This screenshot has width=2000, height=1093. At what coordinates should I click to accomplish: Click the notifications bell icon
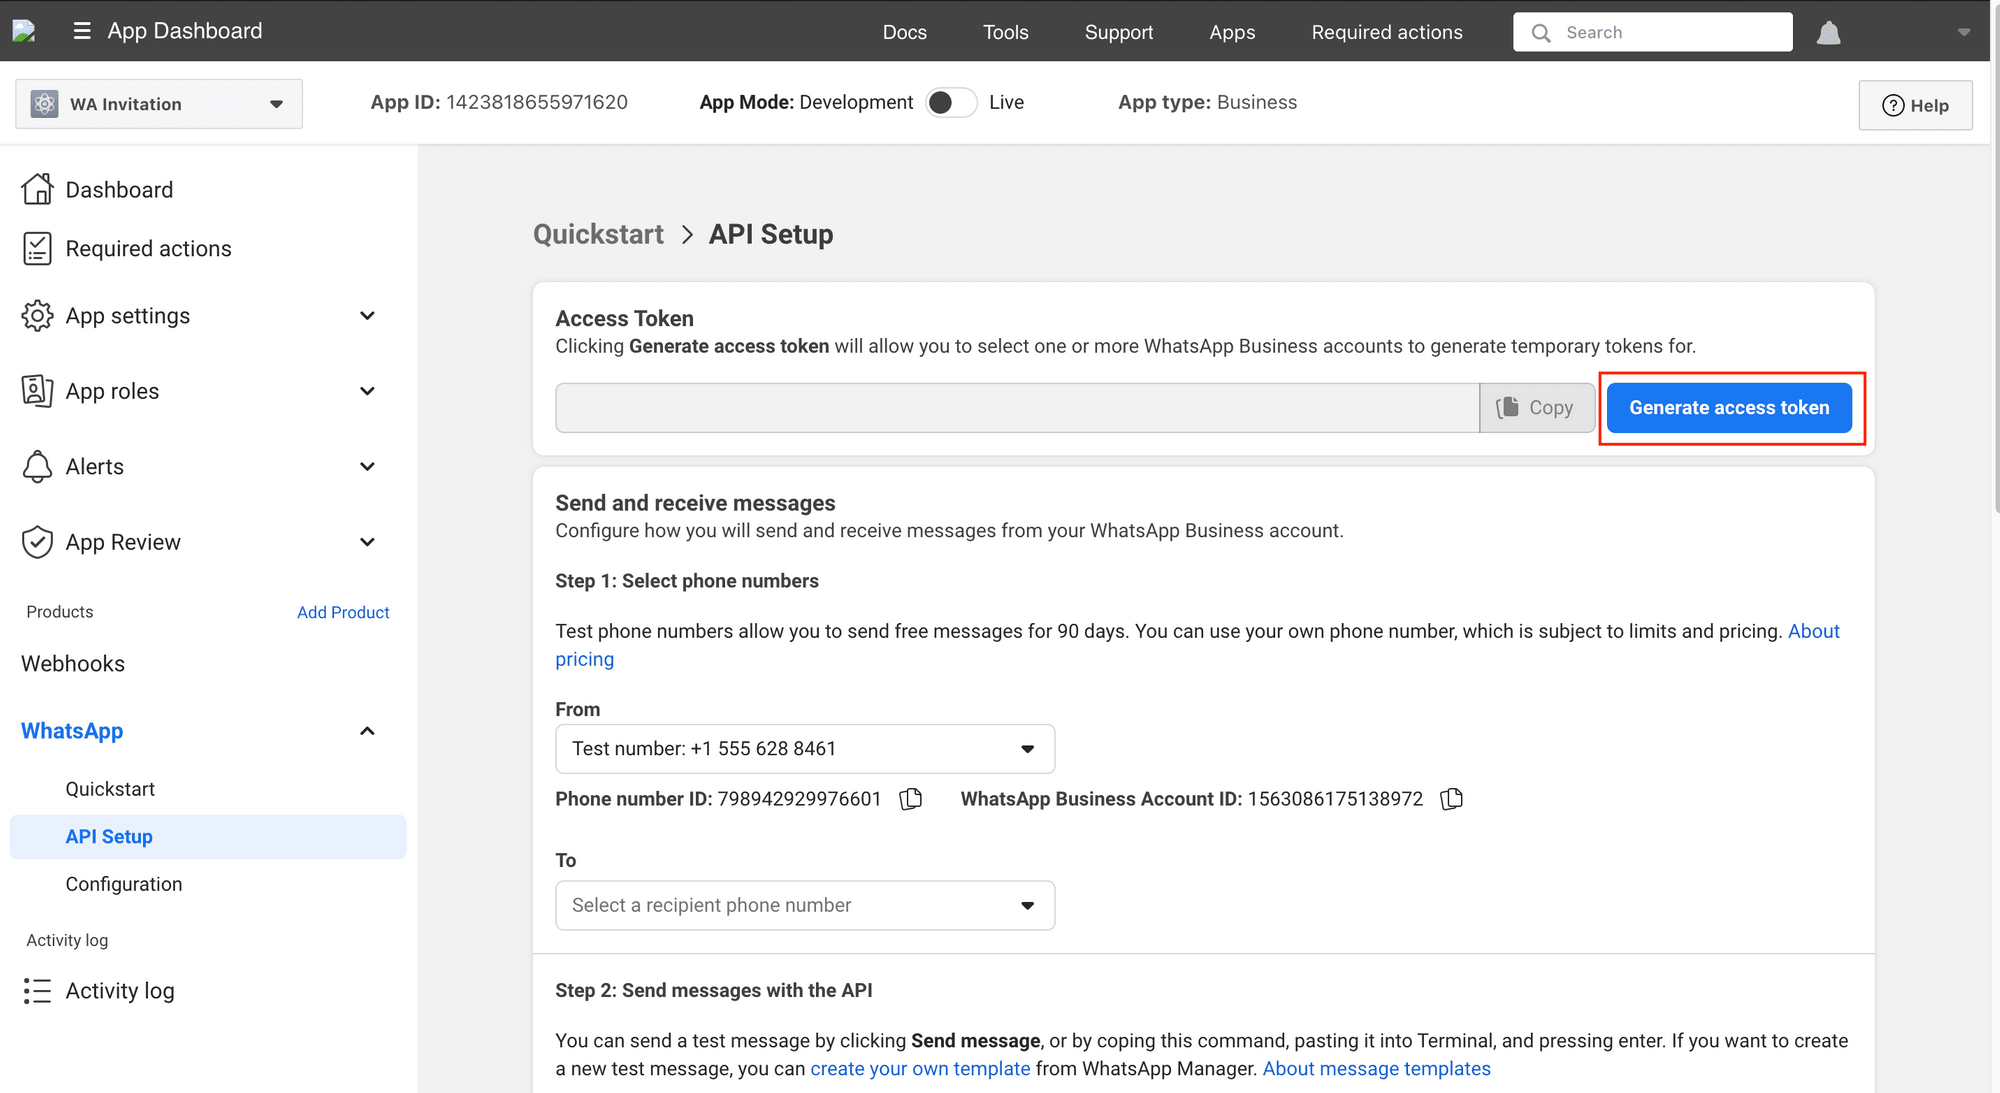click(x=1828, y=33)
